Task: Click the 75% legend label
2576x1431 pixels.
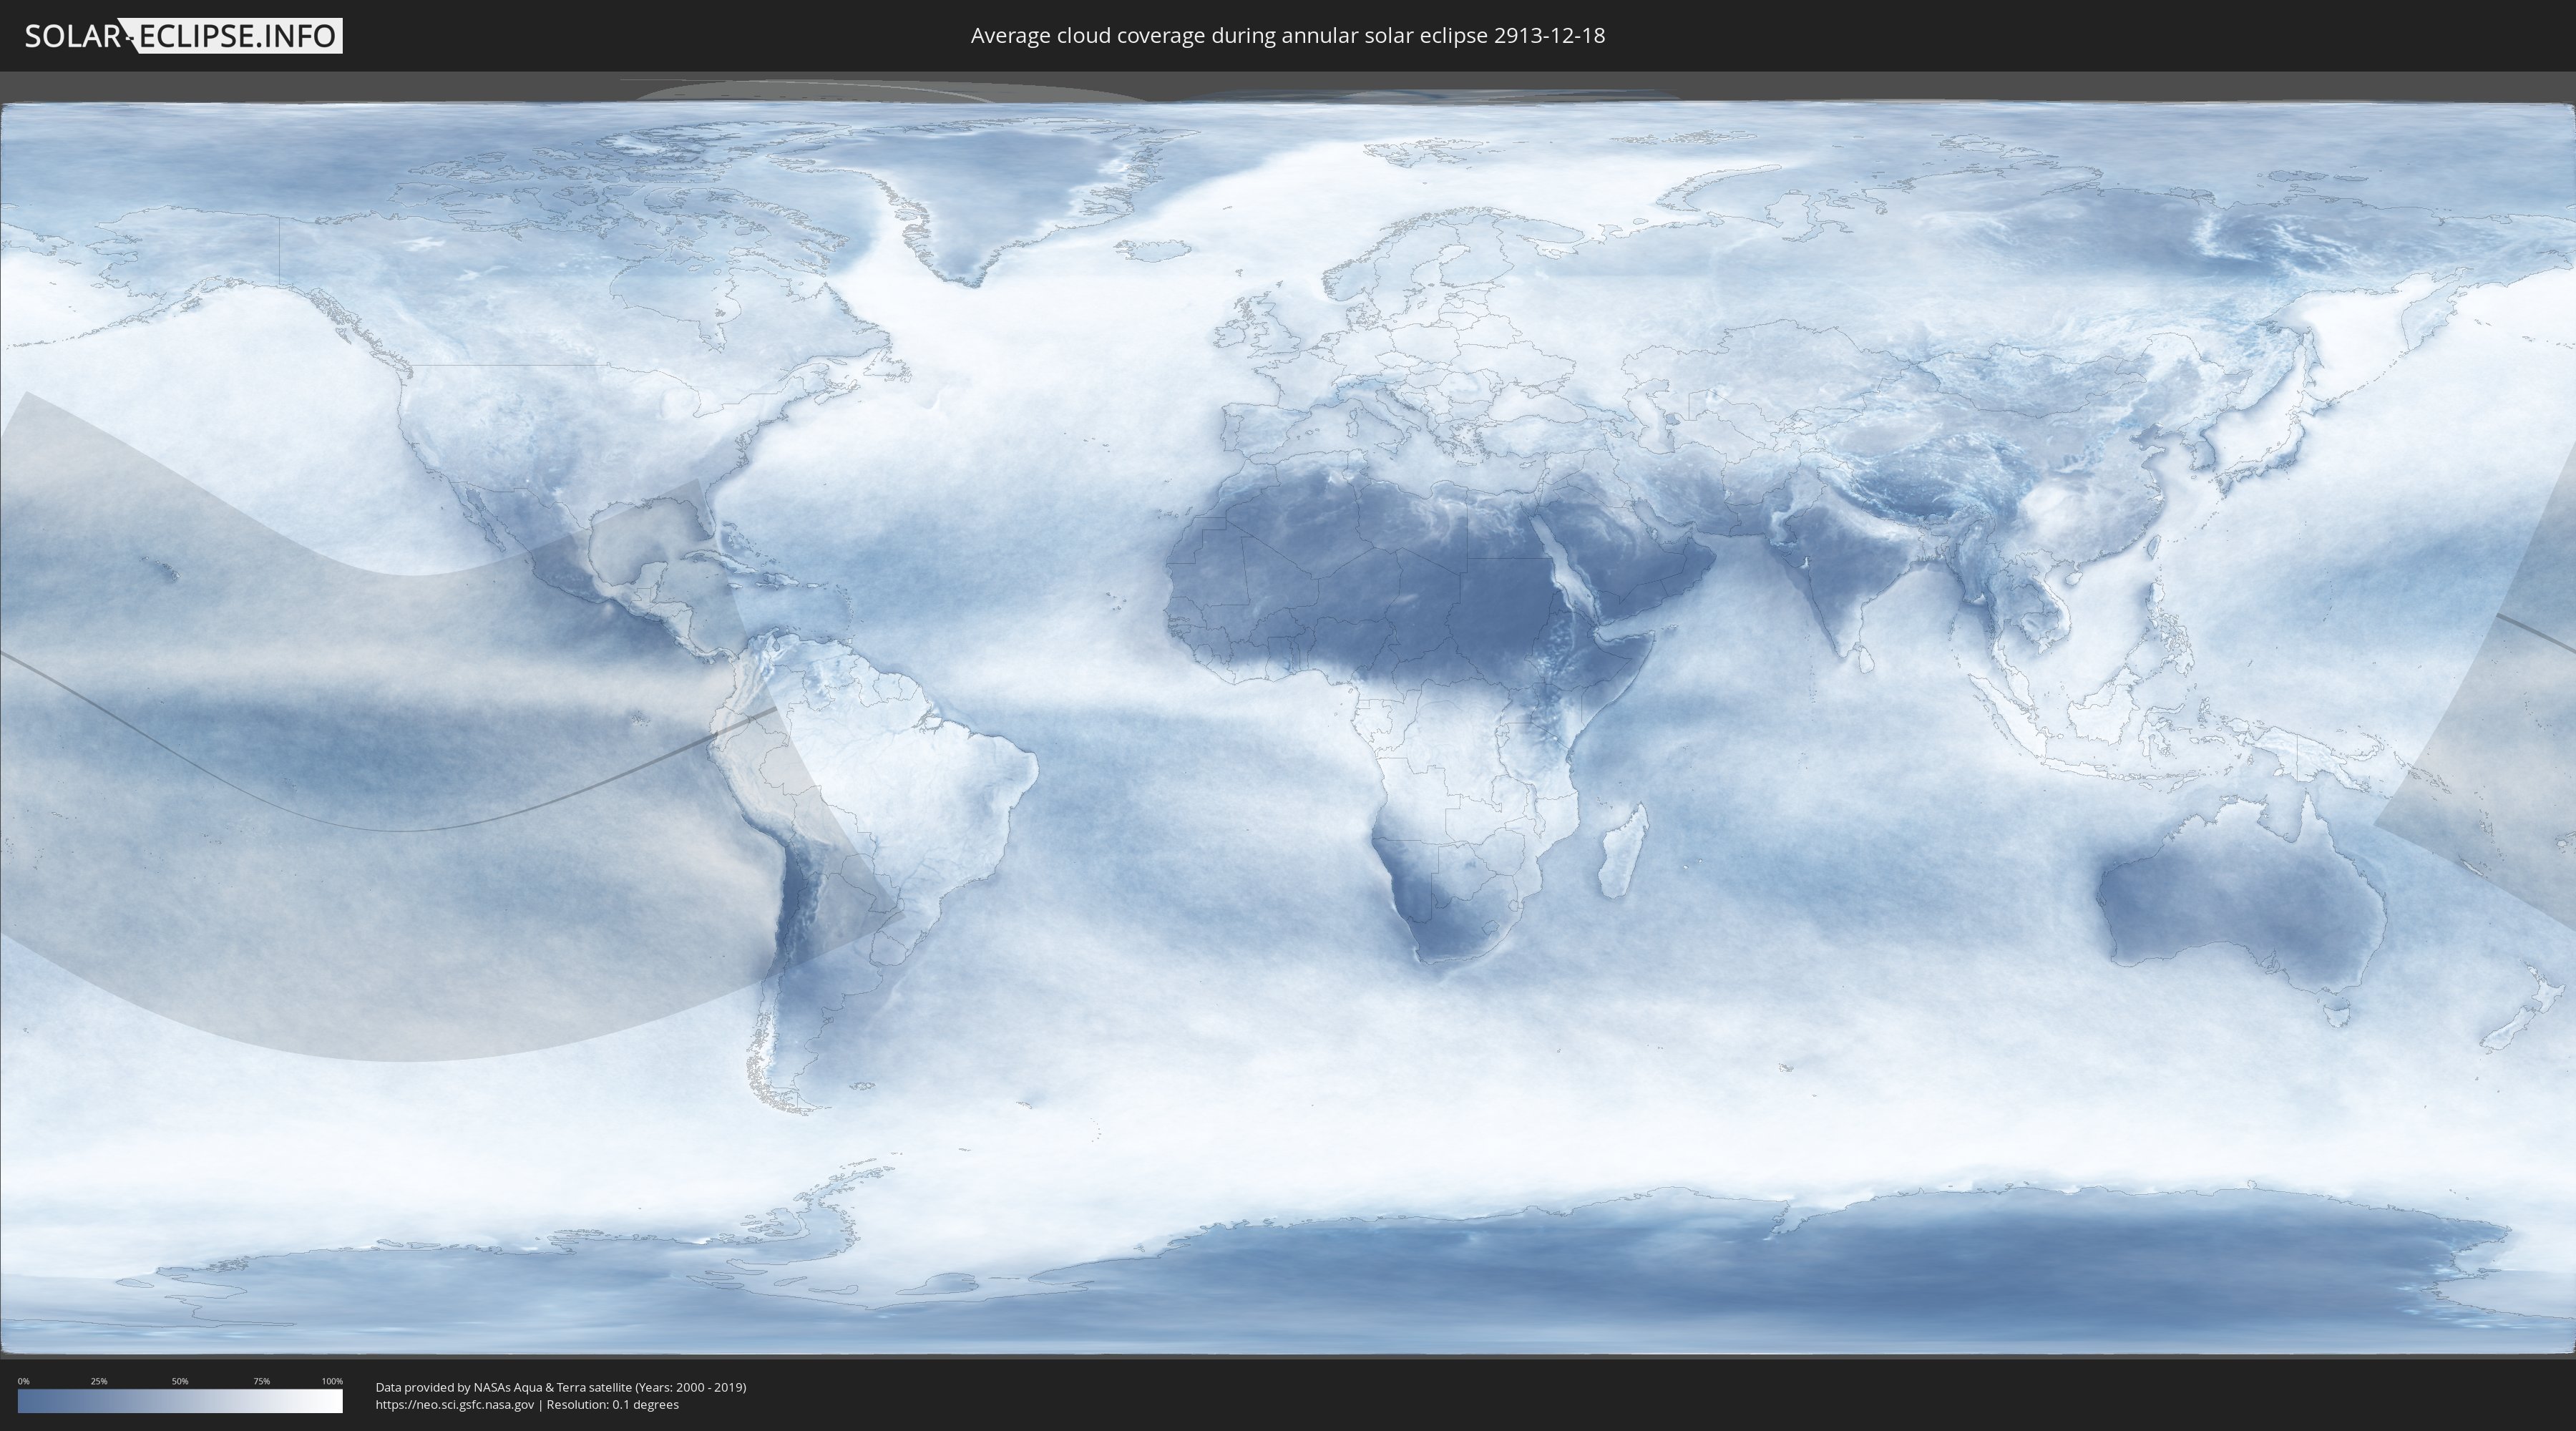Action: point(261,1381)
